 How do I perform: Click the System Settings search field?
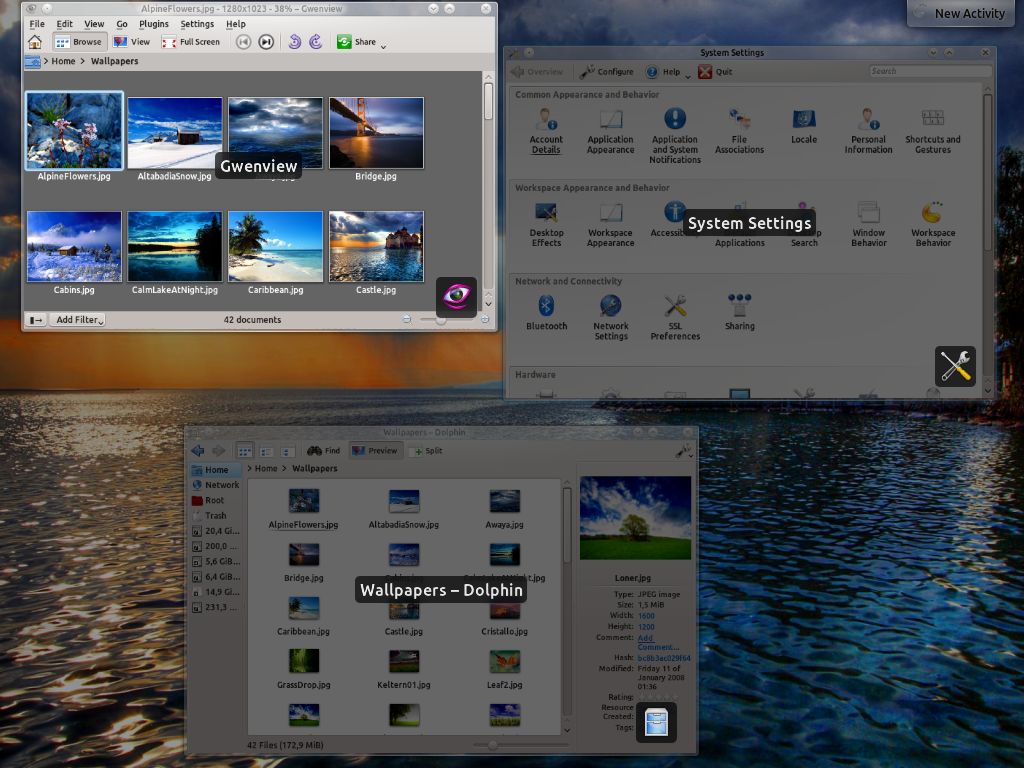pyautogui.click(x=929, y=71)
